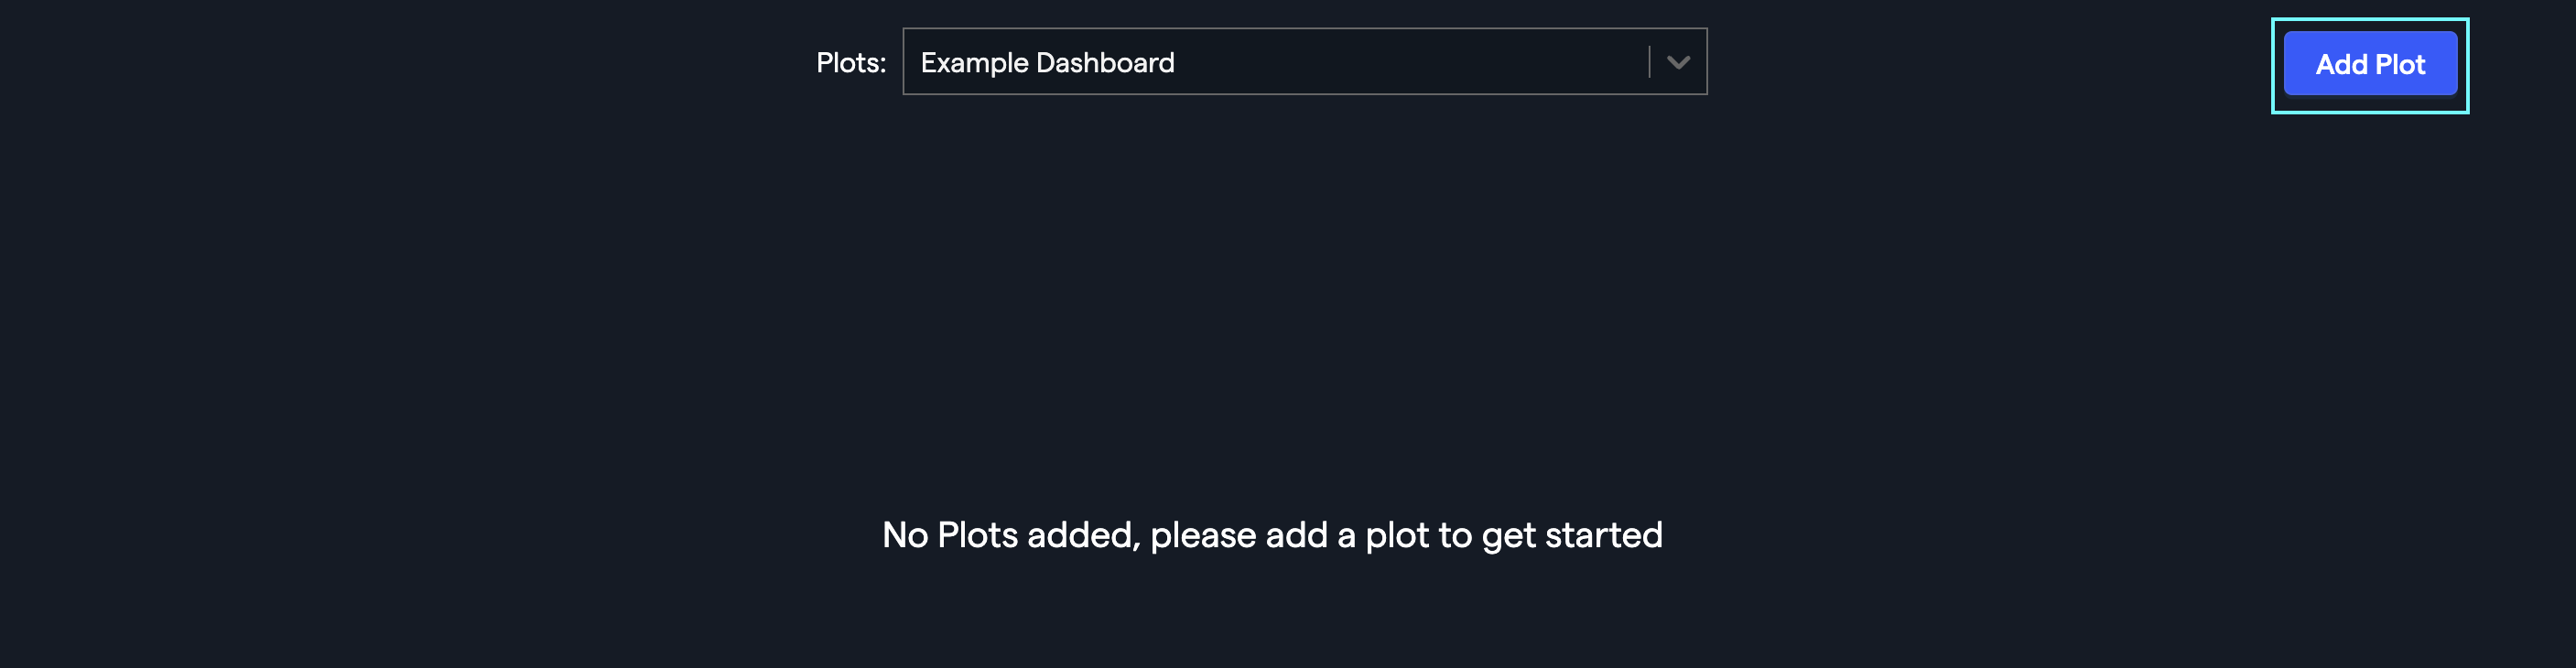Add a new plot to the dashboard

(2369, 64)
